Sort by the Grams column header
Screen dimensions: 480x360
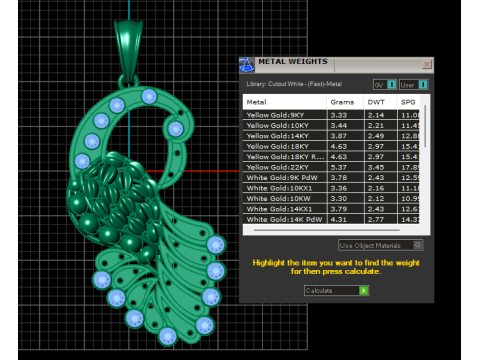click(x=345, y=102)
